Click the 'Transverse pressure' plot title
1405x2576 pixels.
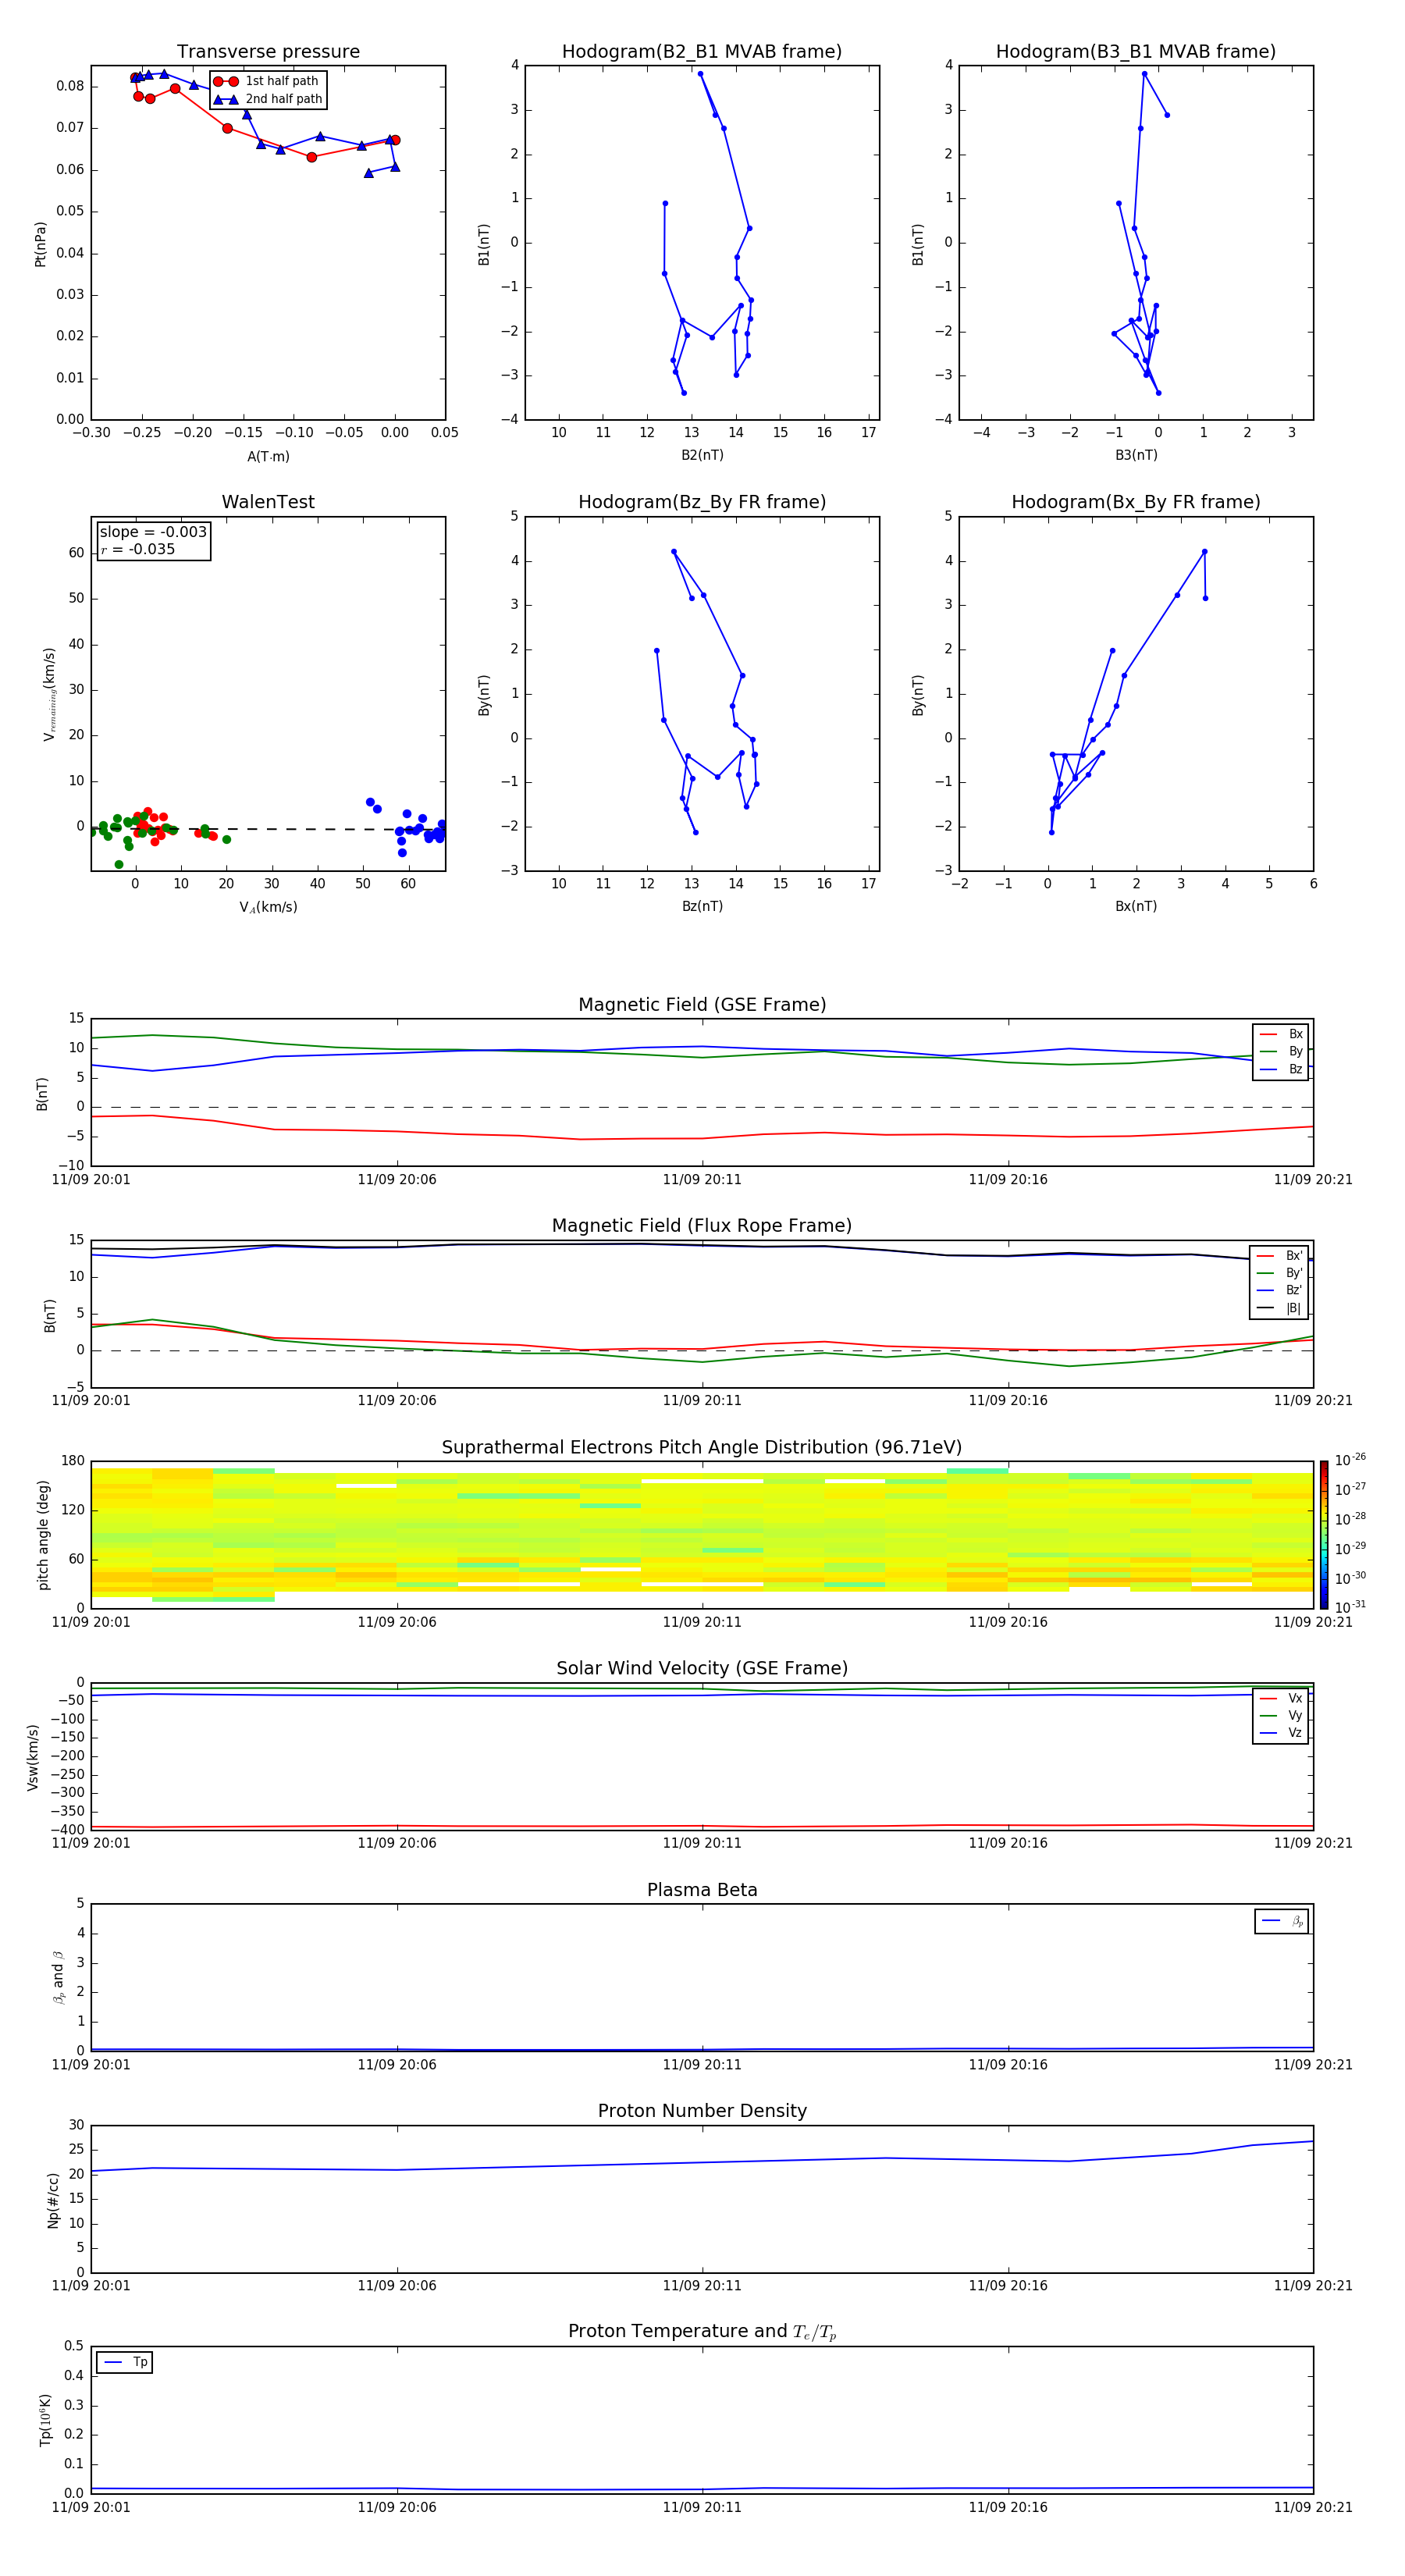pyautogui.click(x=268, y=51)
